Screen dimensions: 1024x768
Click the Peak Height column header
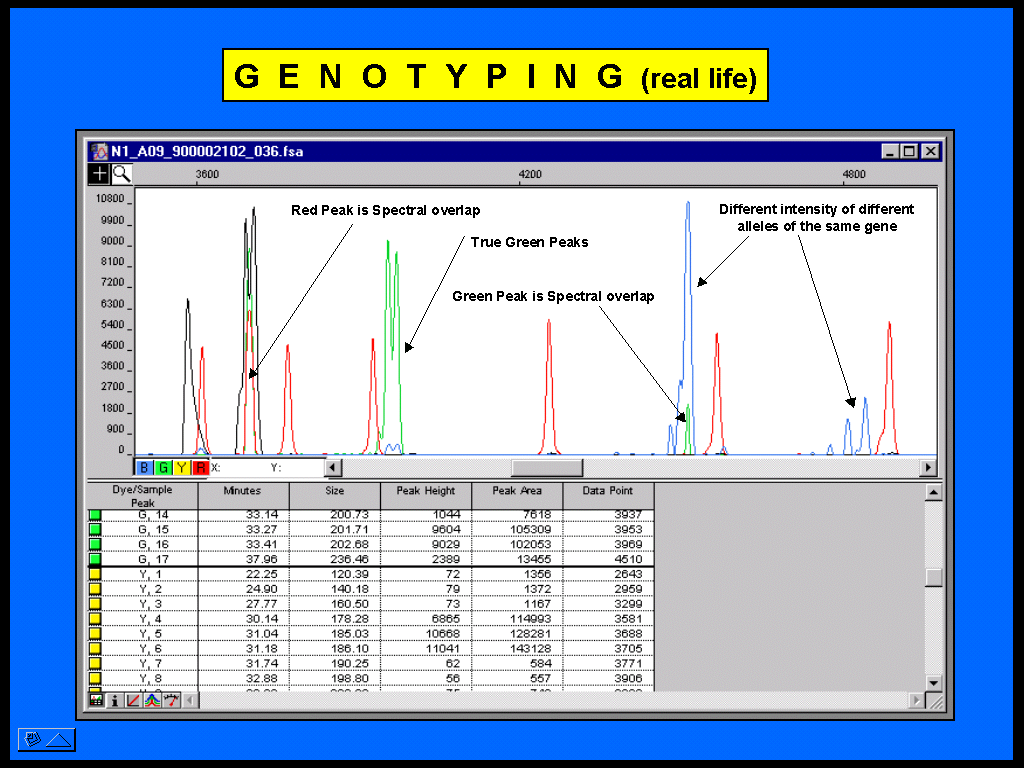pos(426,491)
